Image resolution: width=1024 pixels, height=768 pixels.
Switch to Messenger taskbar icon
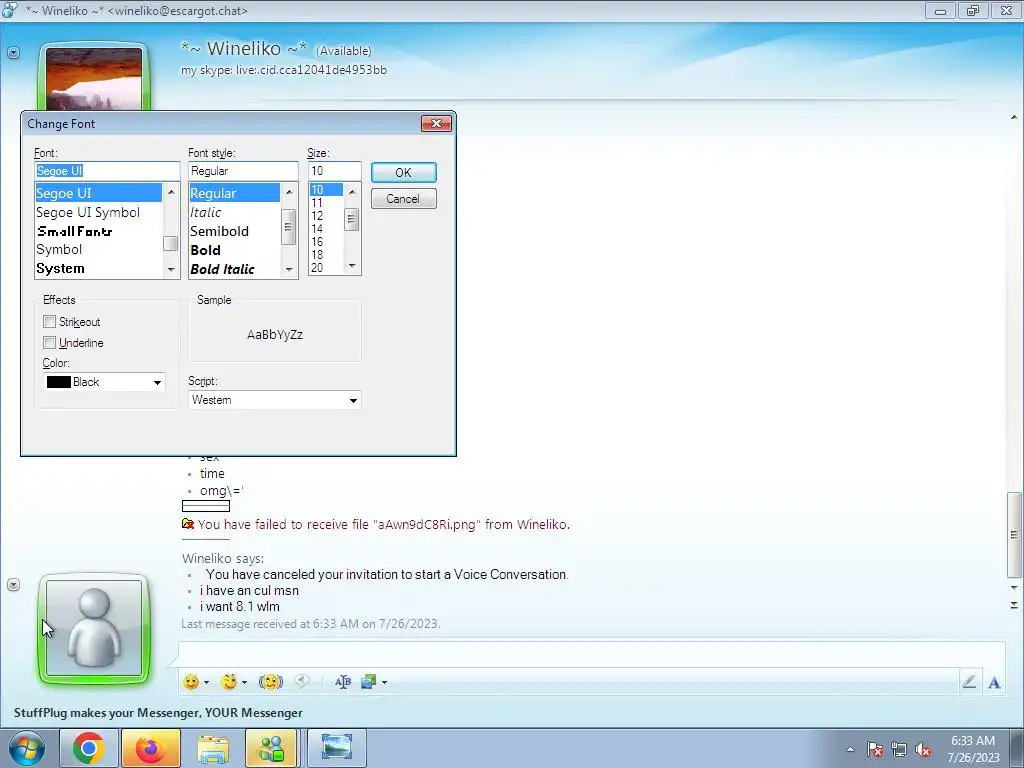point(272,748)
